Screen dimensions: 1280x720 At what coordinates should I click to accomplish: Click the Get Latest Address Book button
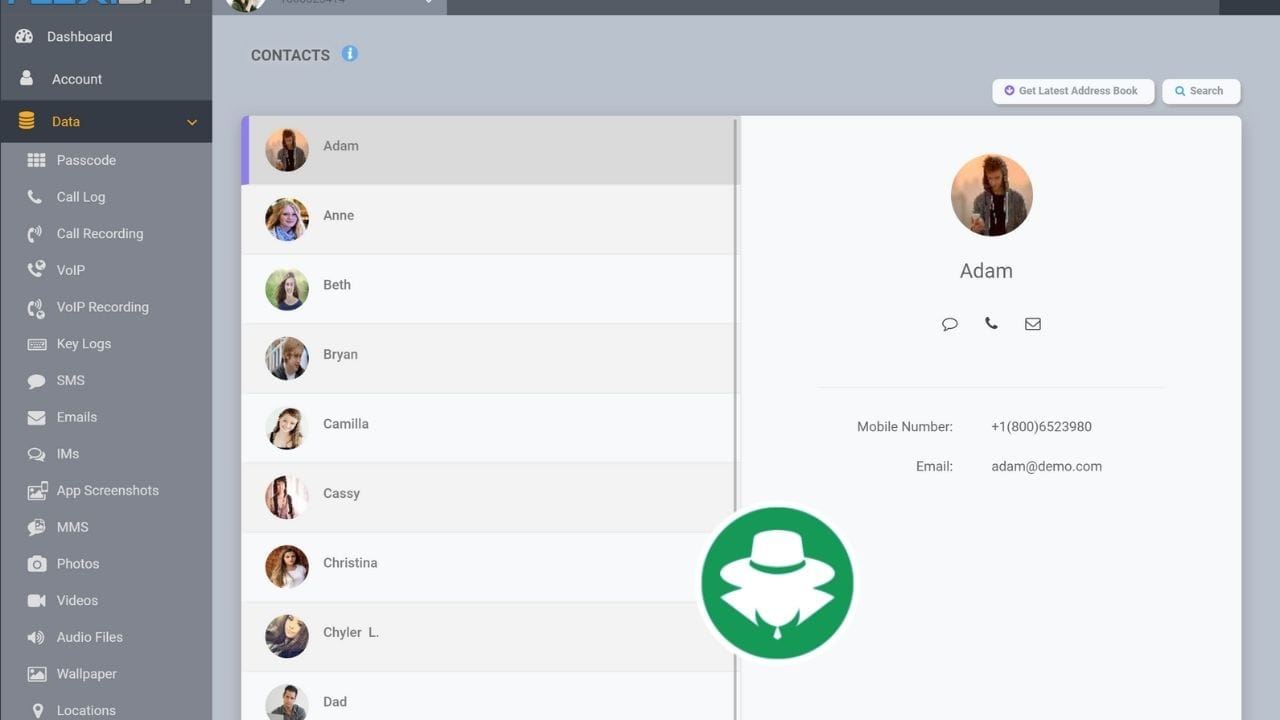coord(1073,91)
